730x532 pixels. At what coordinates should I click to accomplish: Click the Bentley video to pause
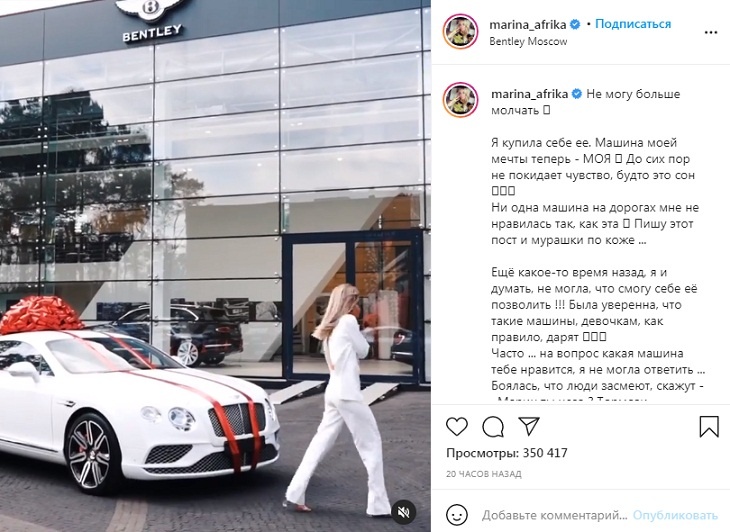point(215,266)
